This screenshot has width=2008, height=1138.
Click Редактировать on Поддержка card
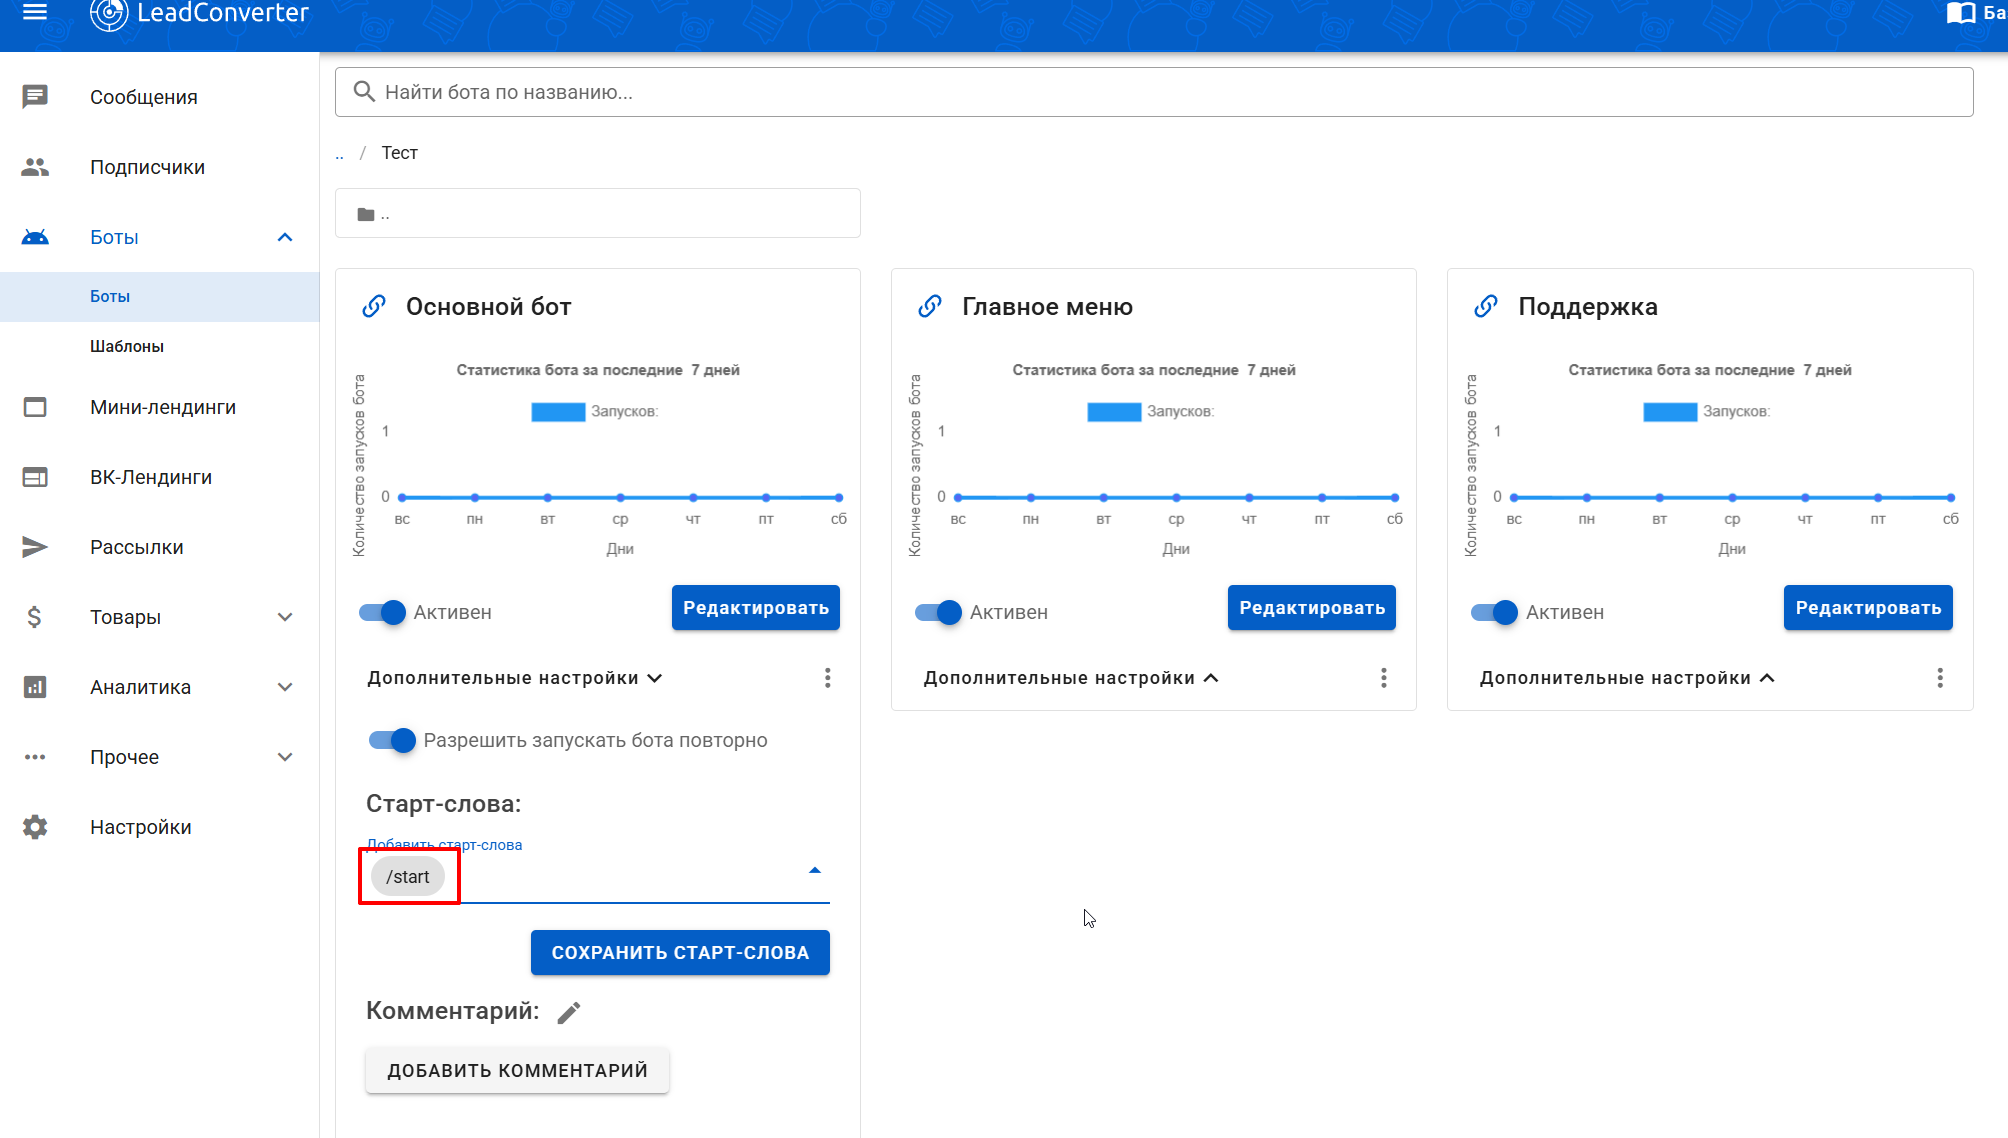(x=1867, y=608)
